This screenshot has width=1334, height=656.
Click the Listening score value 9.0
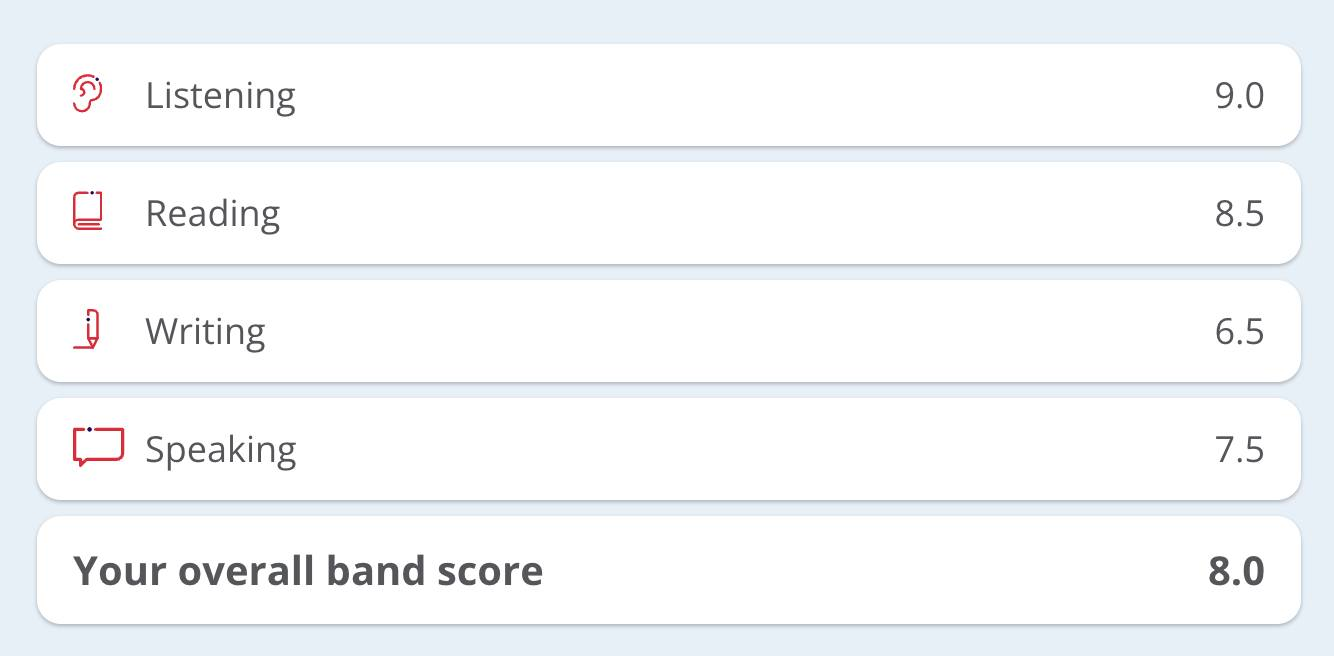coord(1239,96)
